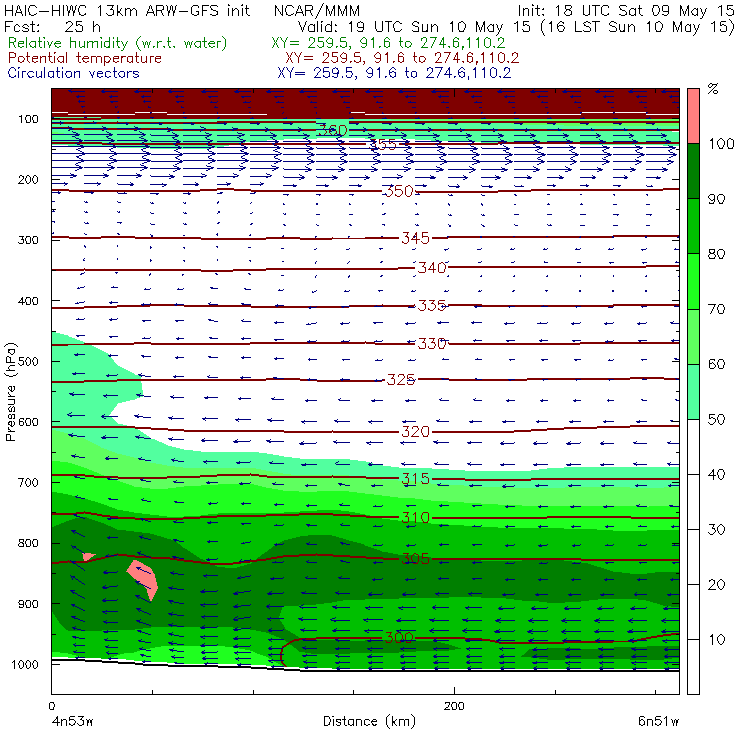Click the pink above-100% color bar segment
The image size is (740, 740).
pyautogui.click(x=693, y=116)
